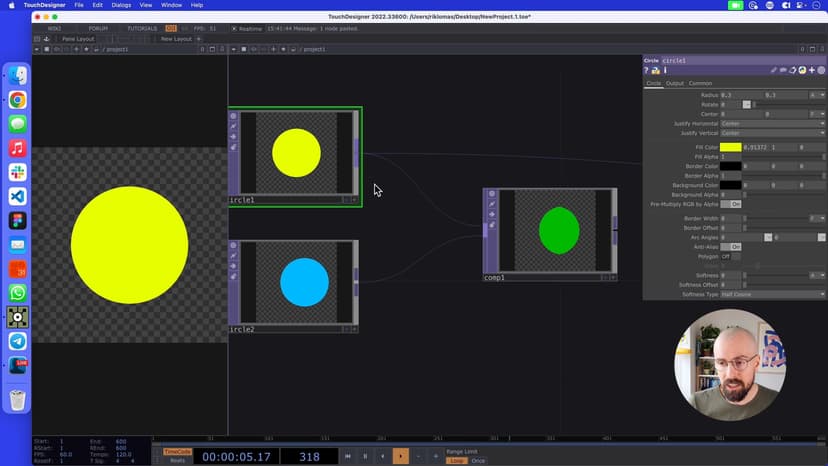Open operator help question mark icon
This screenshot has width=828, height=466.
pyautogui.click(x=647, y=71)
